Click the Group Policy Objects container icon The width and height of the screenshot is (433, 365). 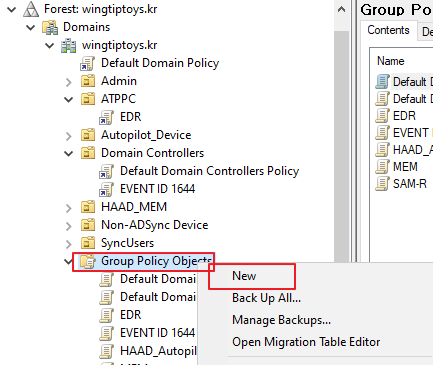(x=88, y=261)
